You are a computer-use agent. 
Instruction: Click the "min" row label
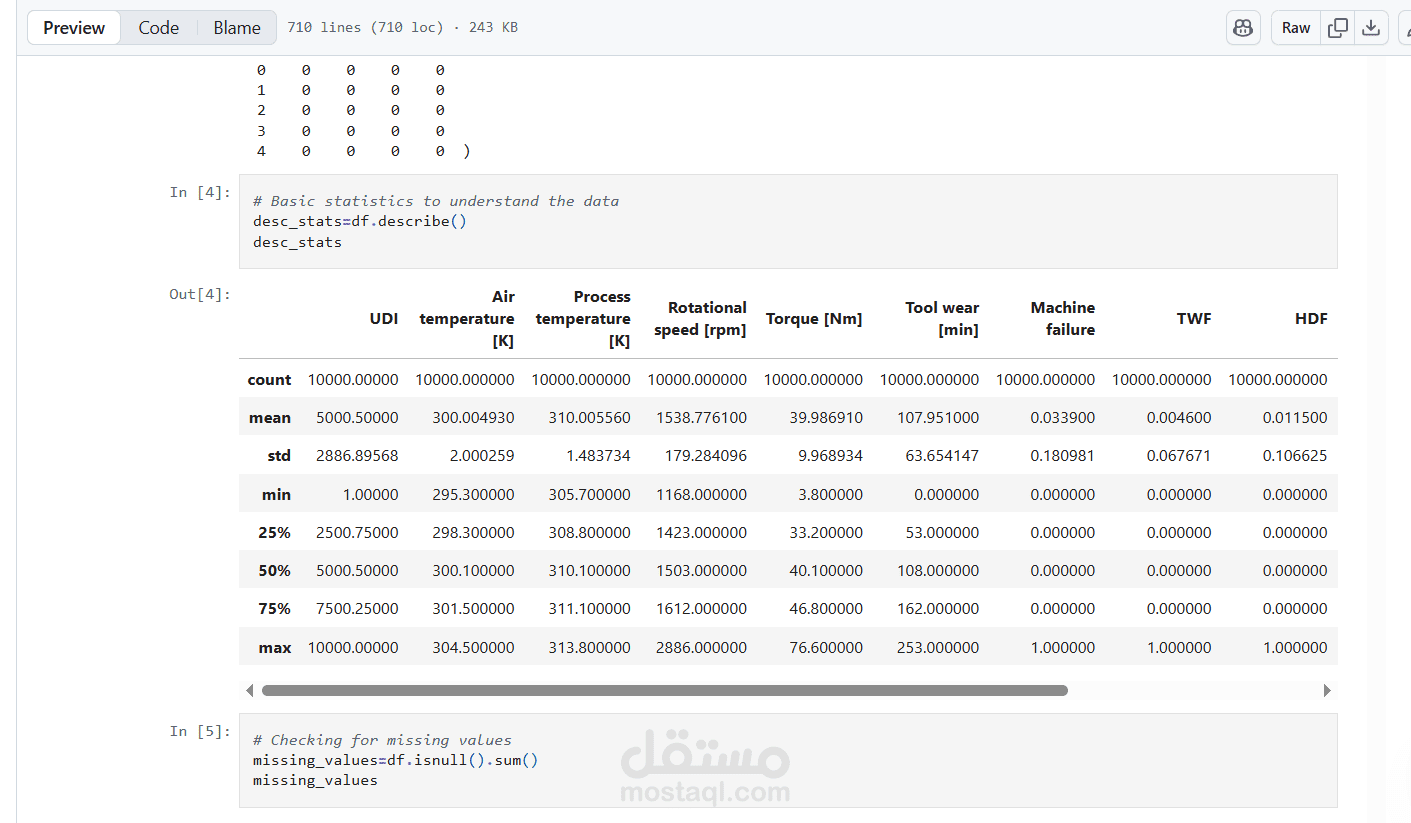click(277, 494)
